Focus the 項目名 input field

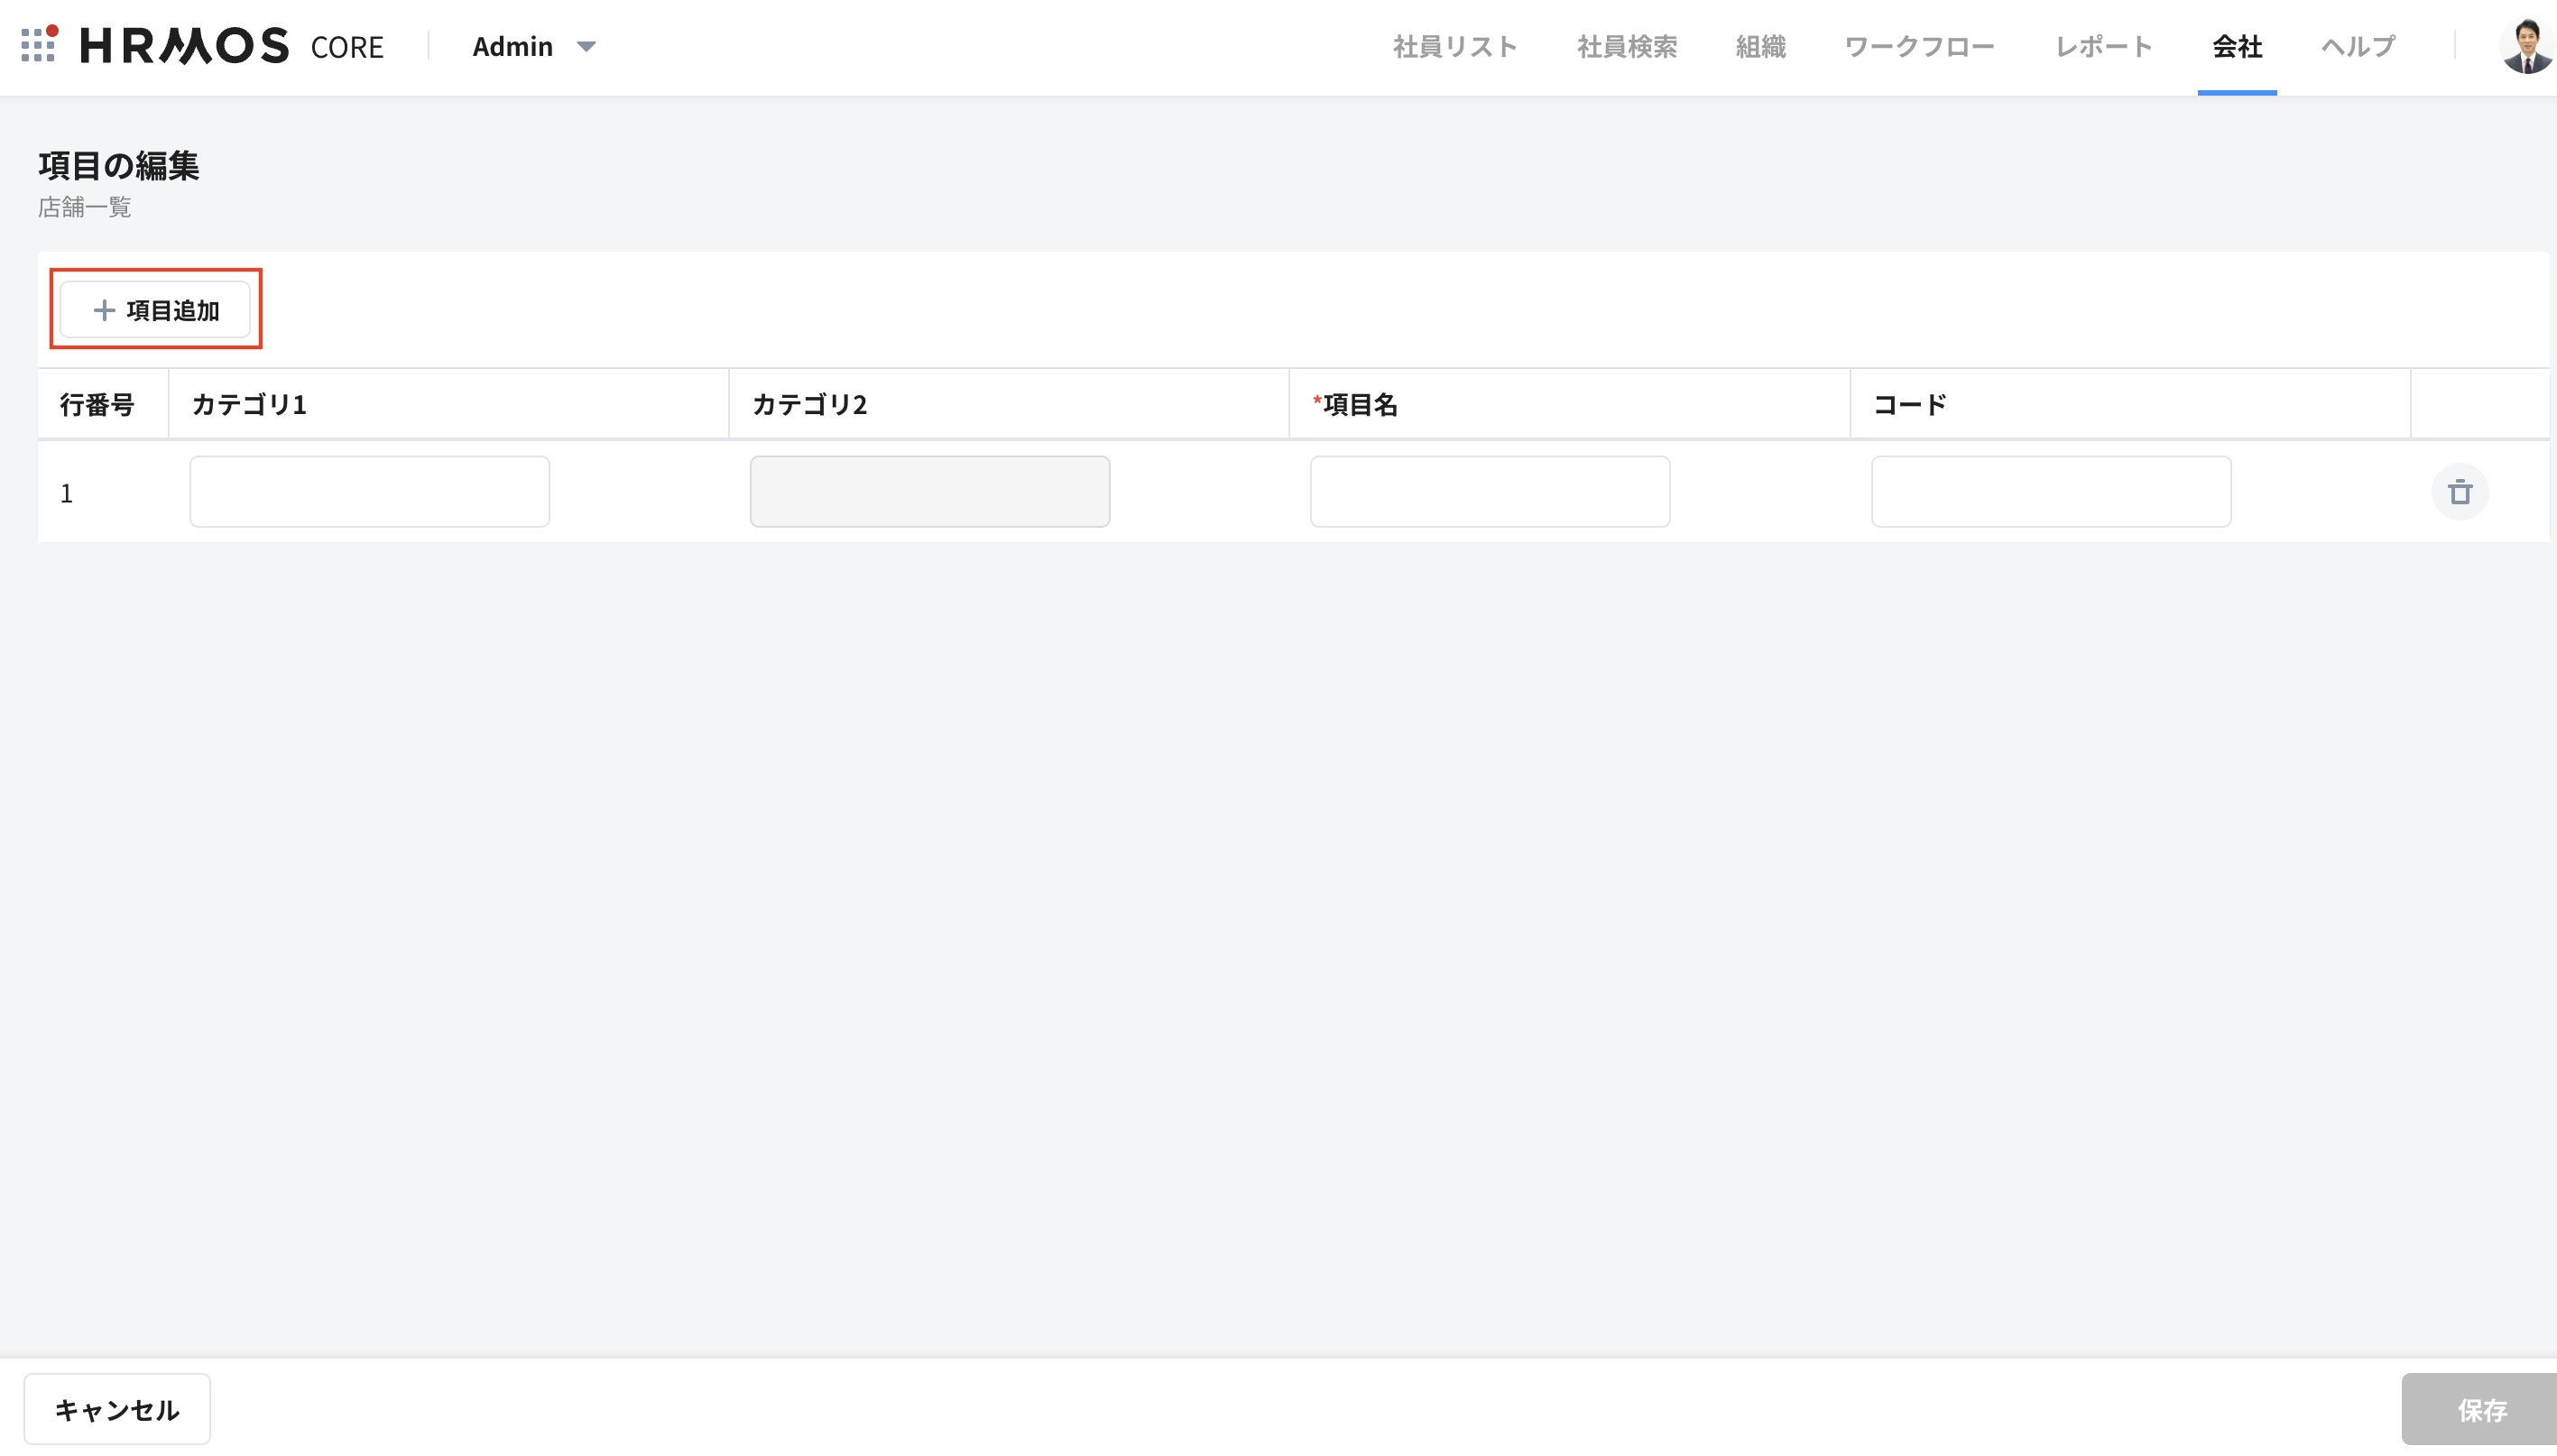click(x=1489, y=492)
